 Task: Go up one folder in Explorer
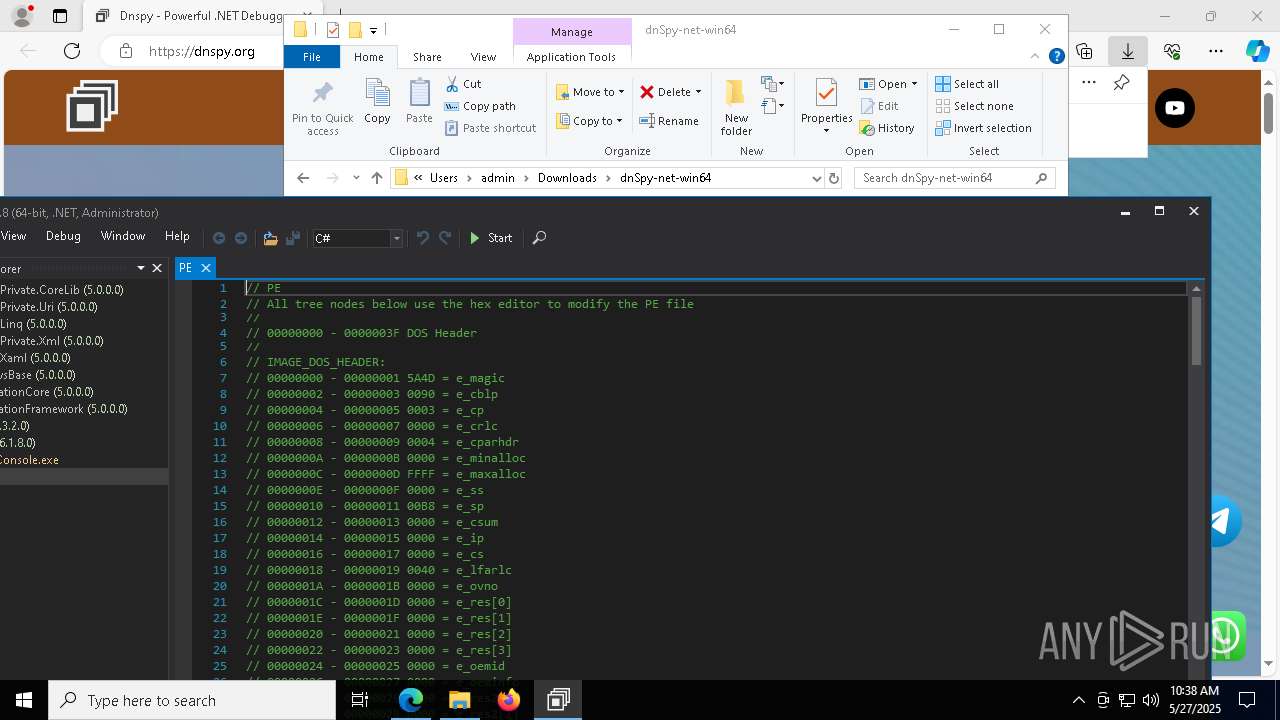[377, 178]
